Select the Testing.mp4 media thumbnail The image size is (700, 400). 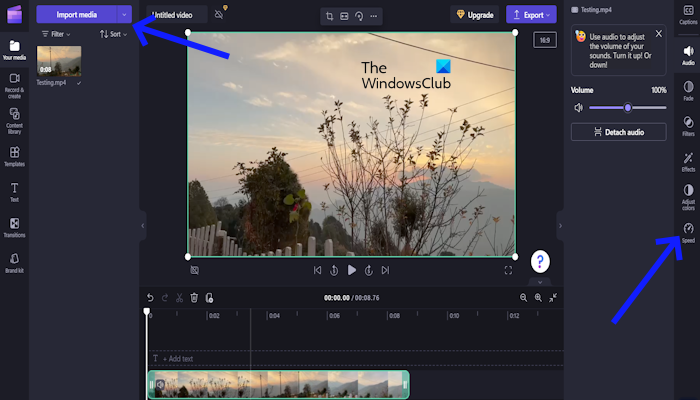click(x=59, y=61)
